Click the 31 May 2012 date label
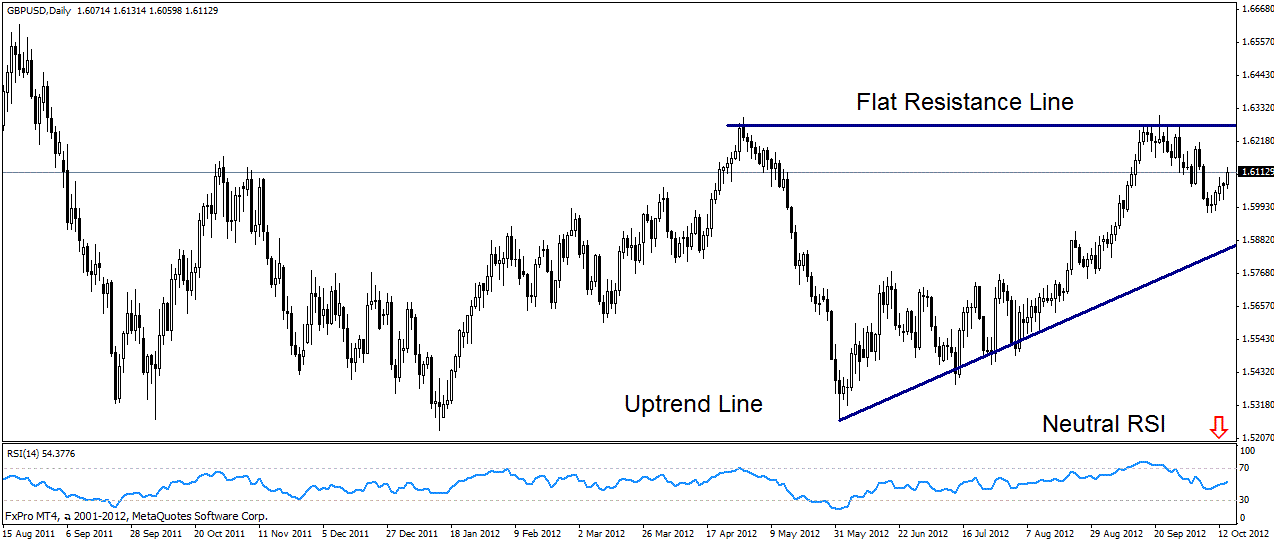 point(859,533)
